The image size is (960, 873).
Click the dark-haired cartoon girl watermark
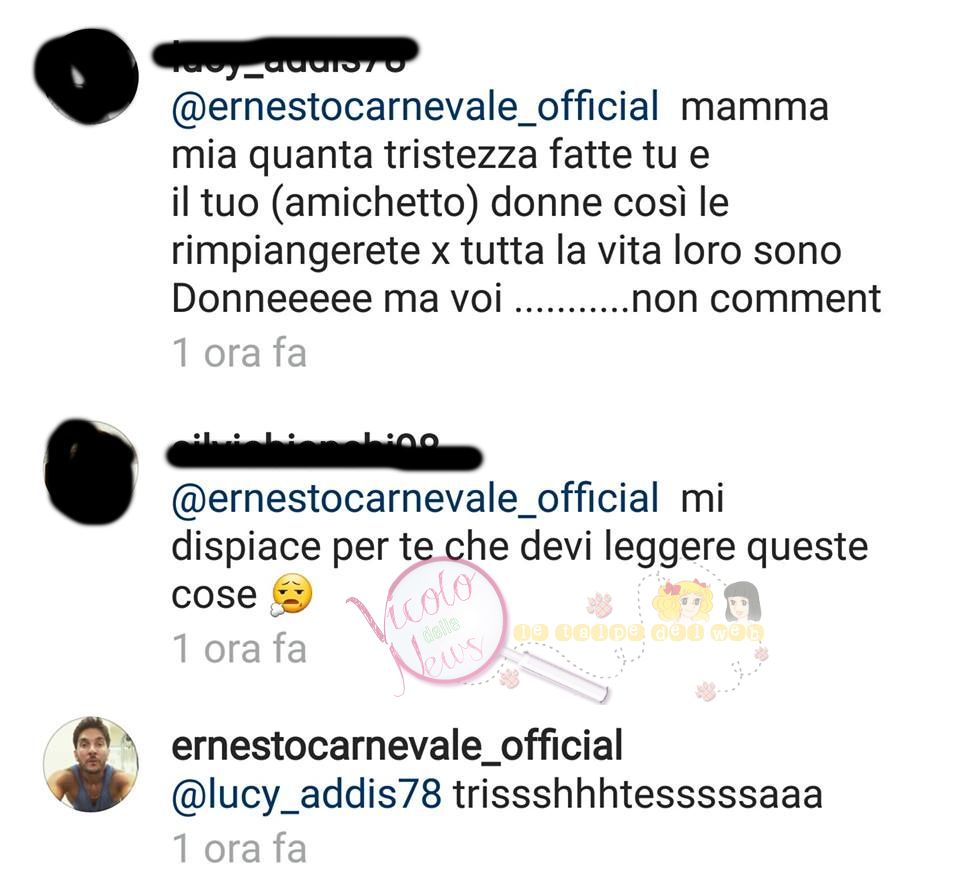coord(742,602)
